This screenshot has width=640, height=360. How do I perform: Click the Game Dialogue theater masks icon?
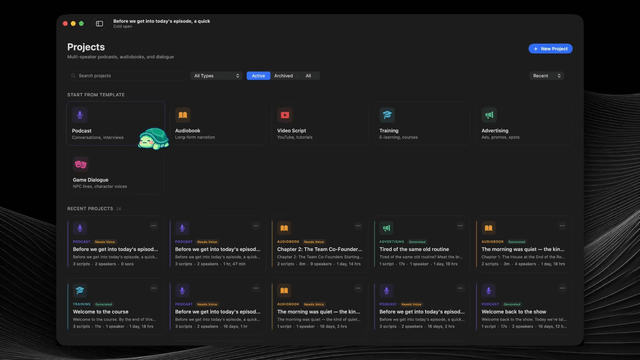pos(80,164)
